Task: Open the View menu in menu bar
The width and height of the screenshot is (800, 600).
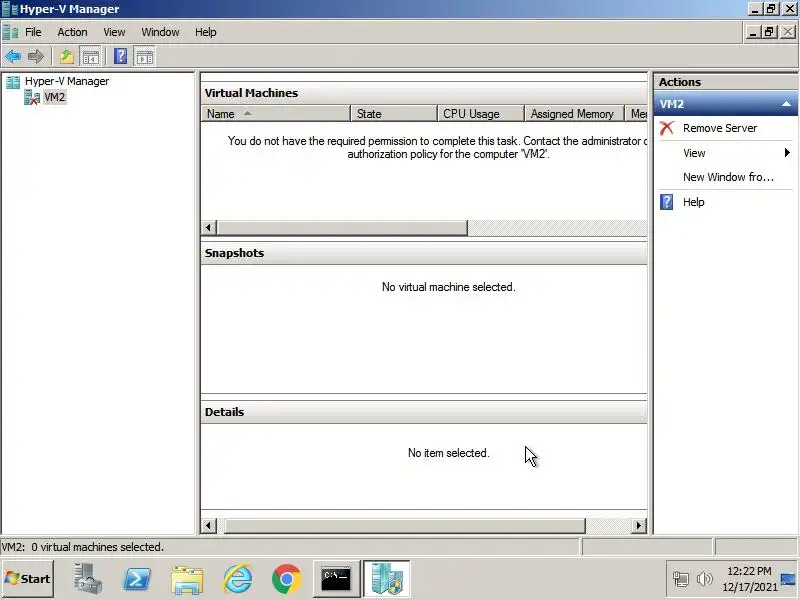Action: click(x=114, y=32)
